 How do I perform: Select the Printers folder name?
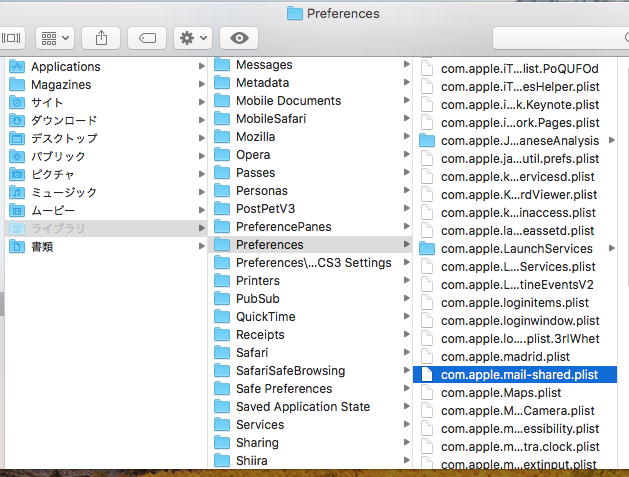(x=258, y=281)
